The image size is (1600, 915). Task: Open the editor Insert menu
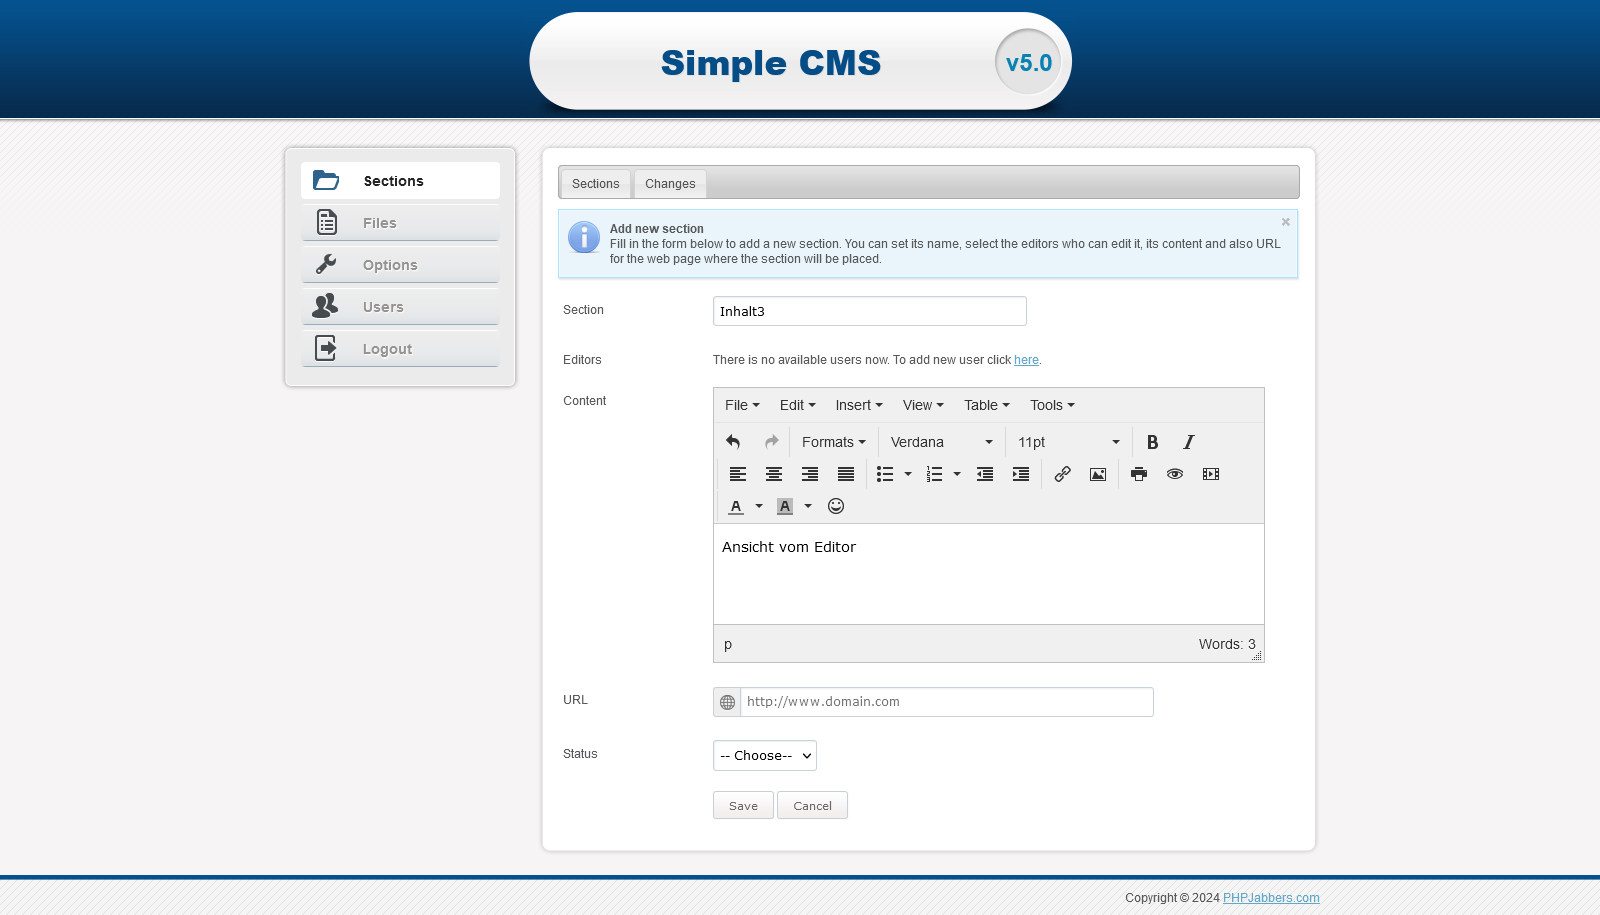pos(859,405)
